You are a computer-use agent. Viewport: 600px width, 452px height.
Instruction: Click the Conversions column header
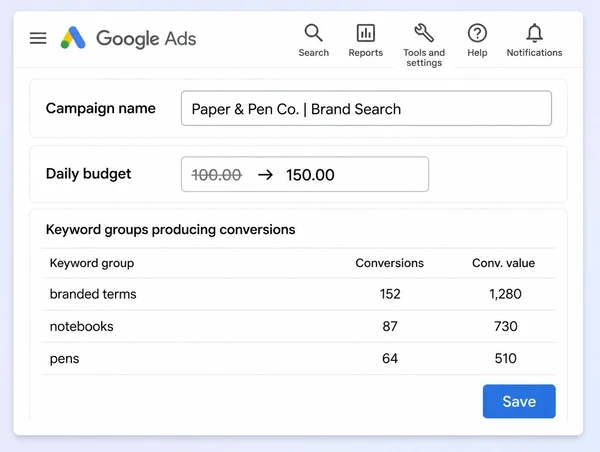click(390, 263)
